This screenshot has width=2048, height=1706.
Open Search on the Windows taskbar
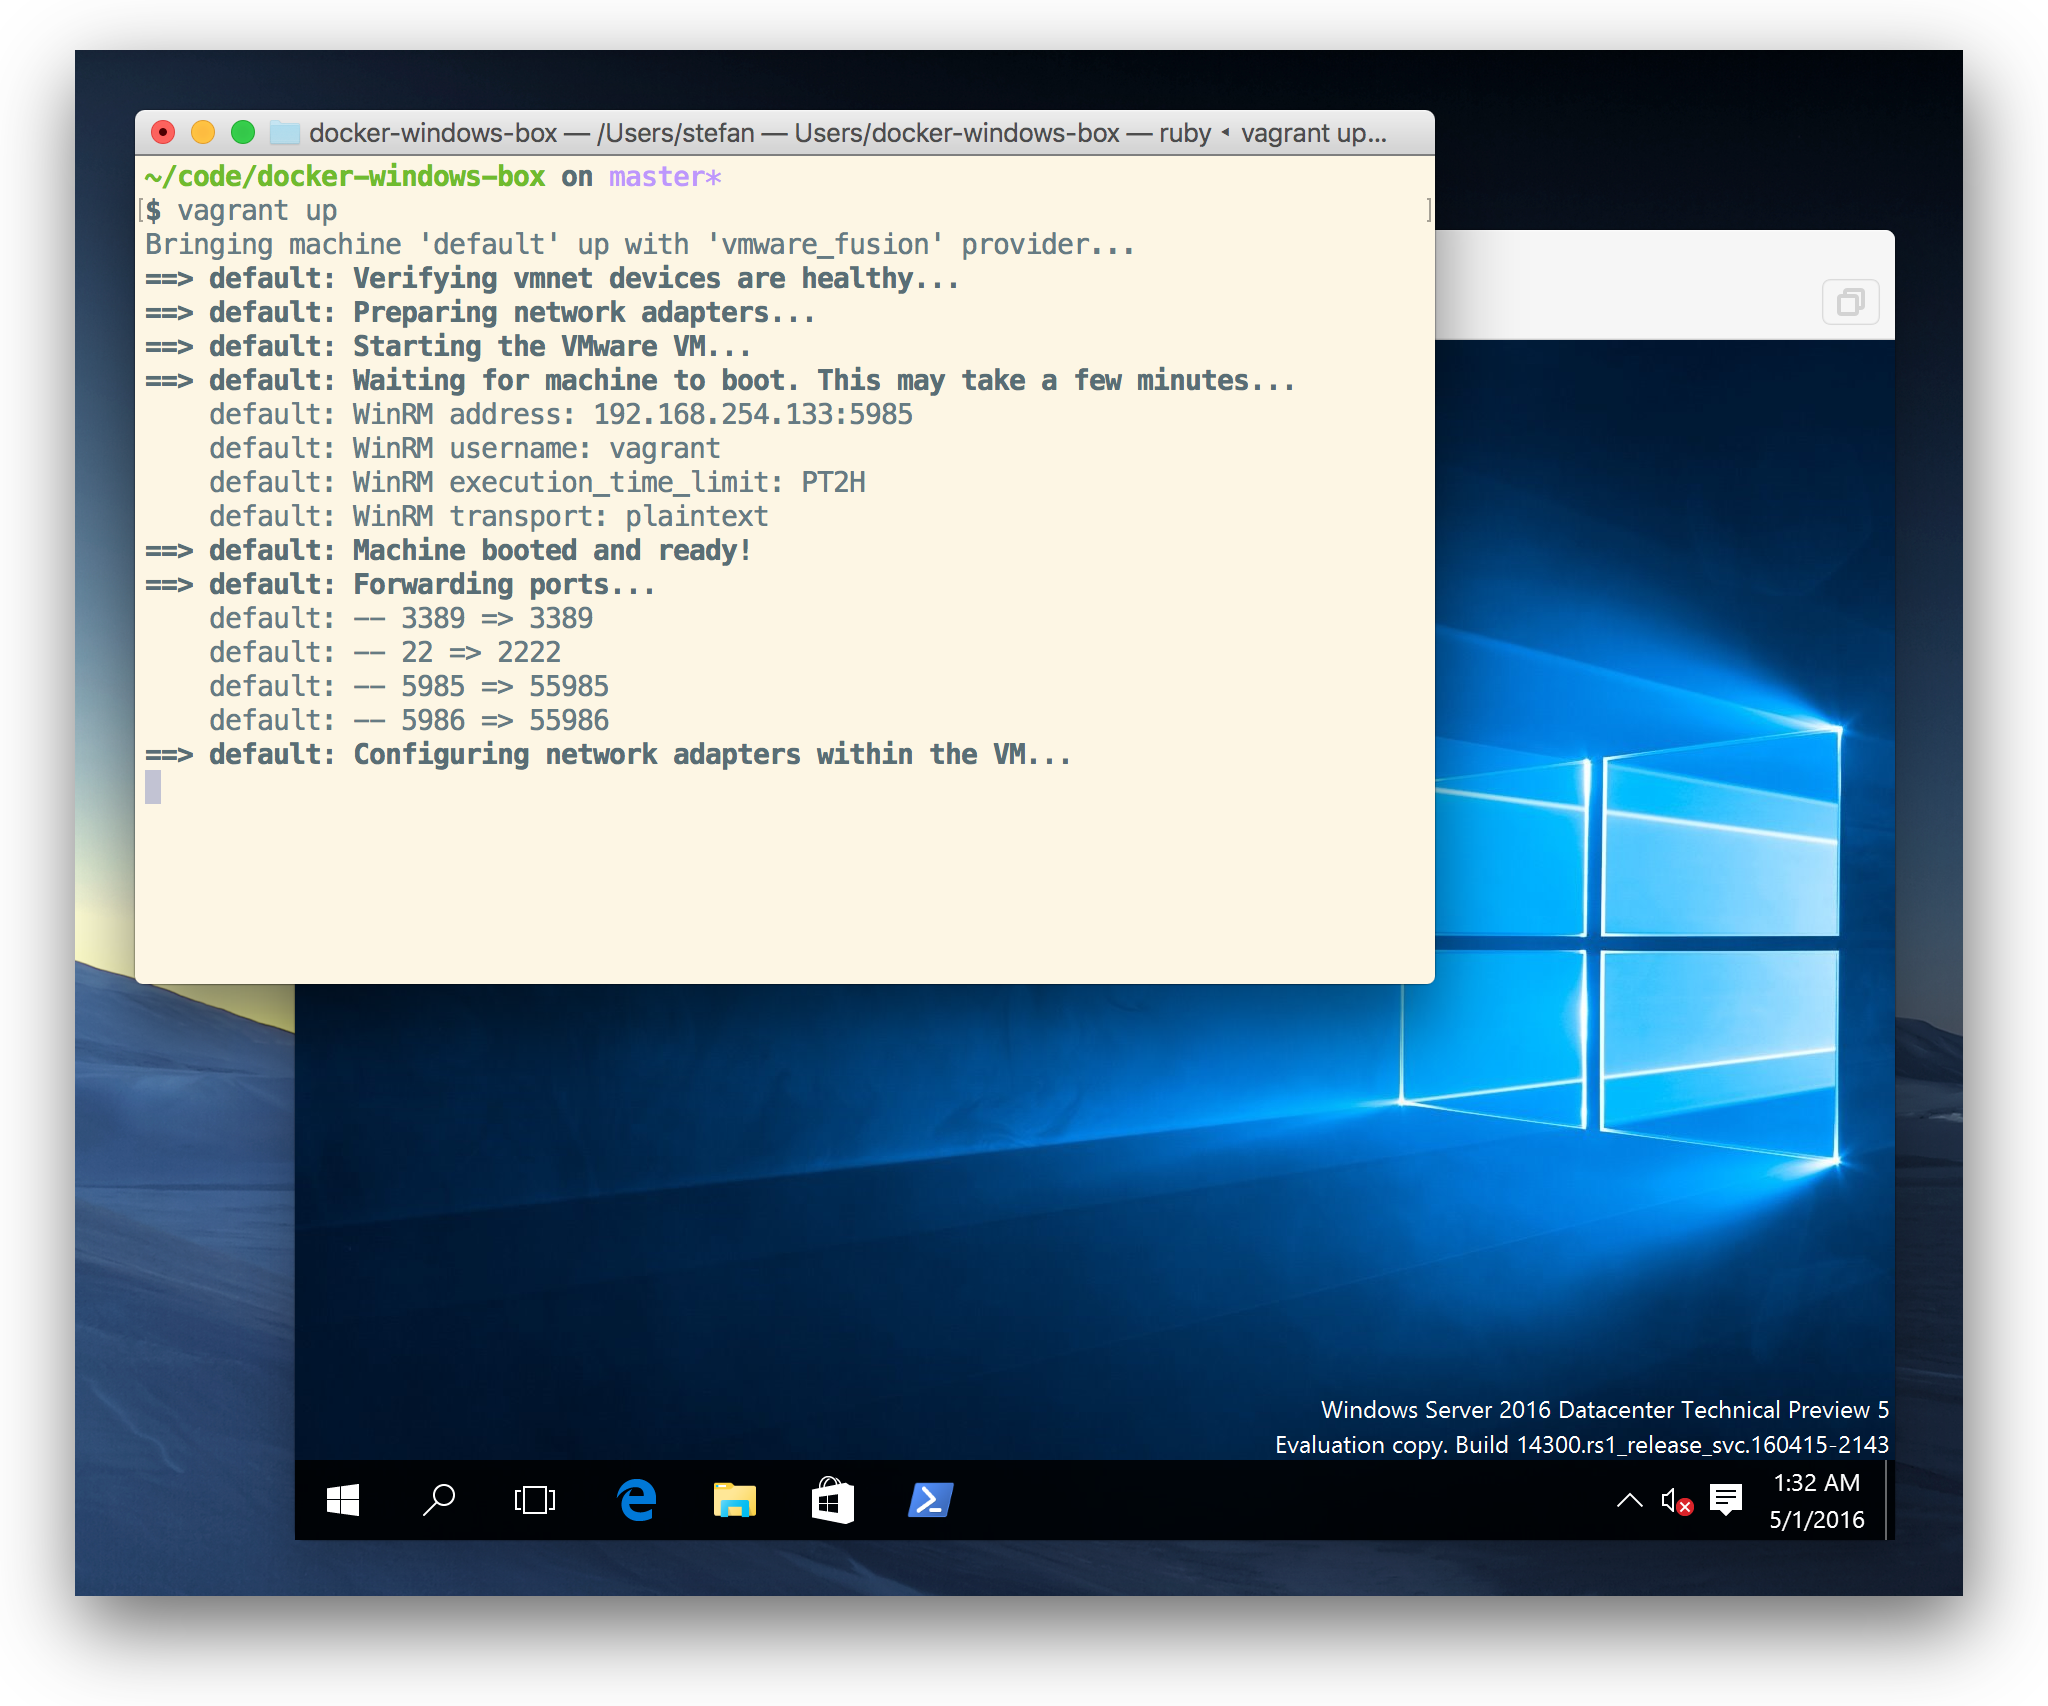pos(439,1500)
